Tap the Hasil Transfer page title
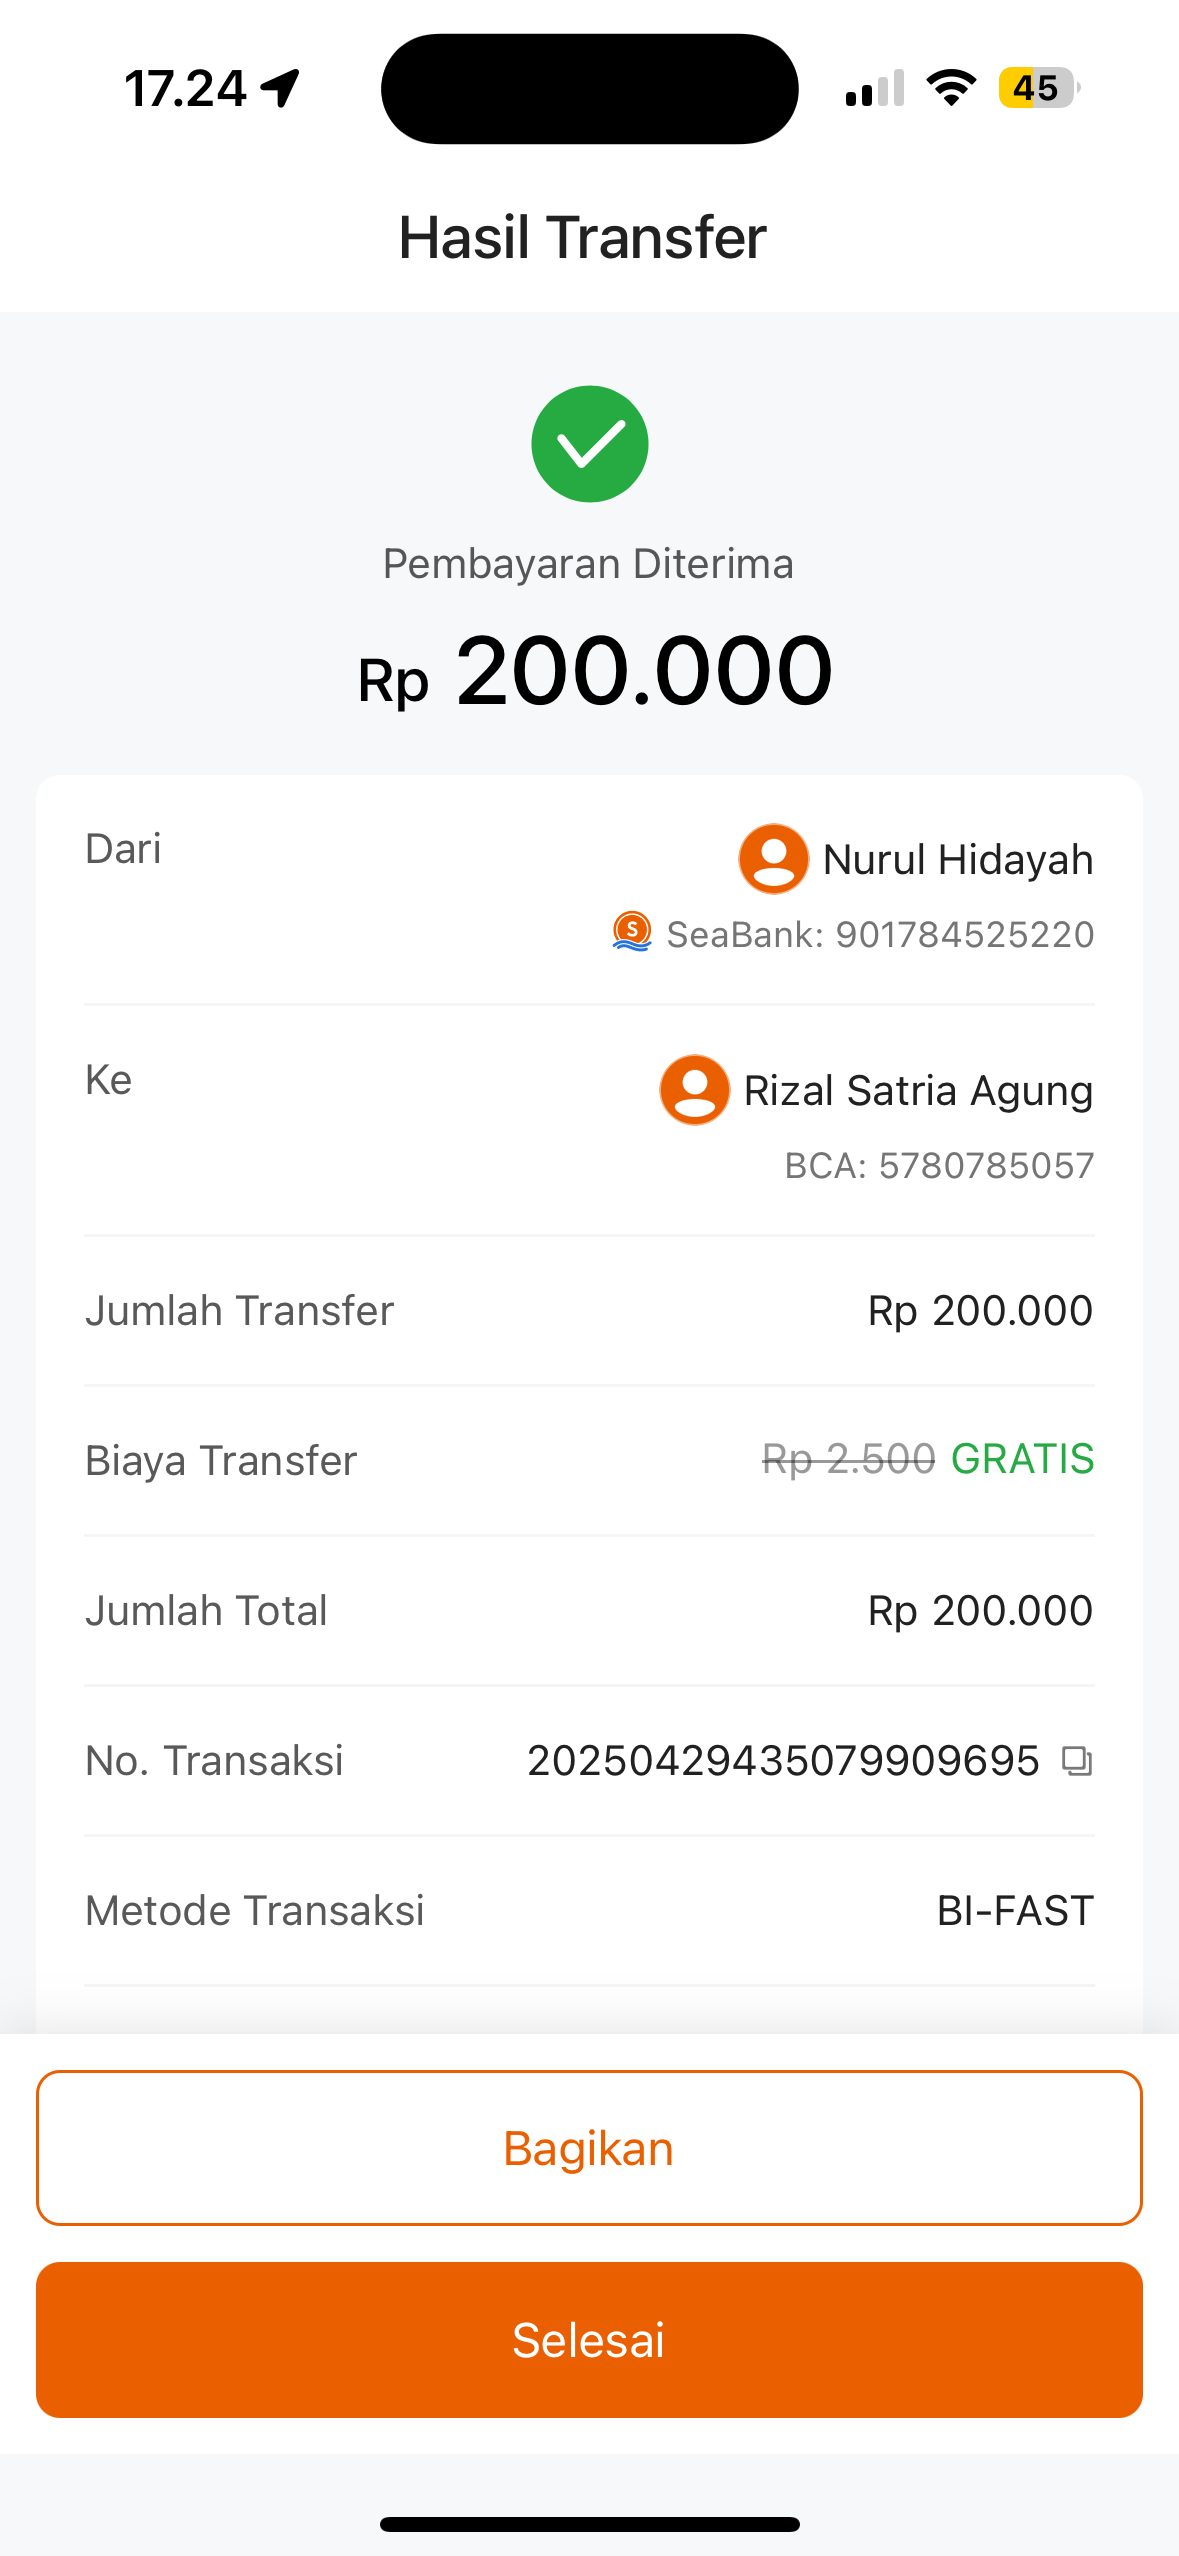Screen dimensions: 1179x2556 583,238
